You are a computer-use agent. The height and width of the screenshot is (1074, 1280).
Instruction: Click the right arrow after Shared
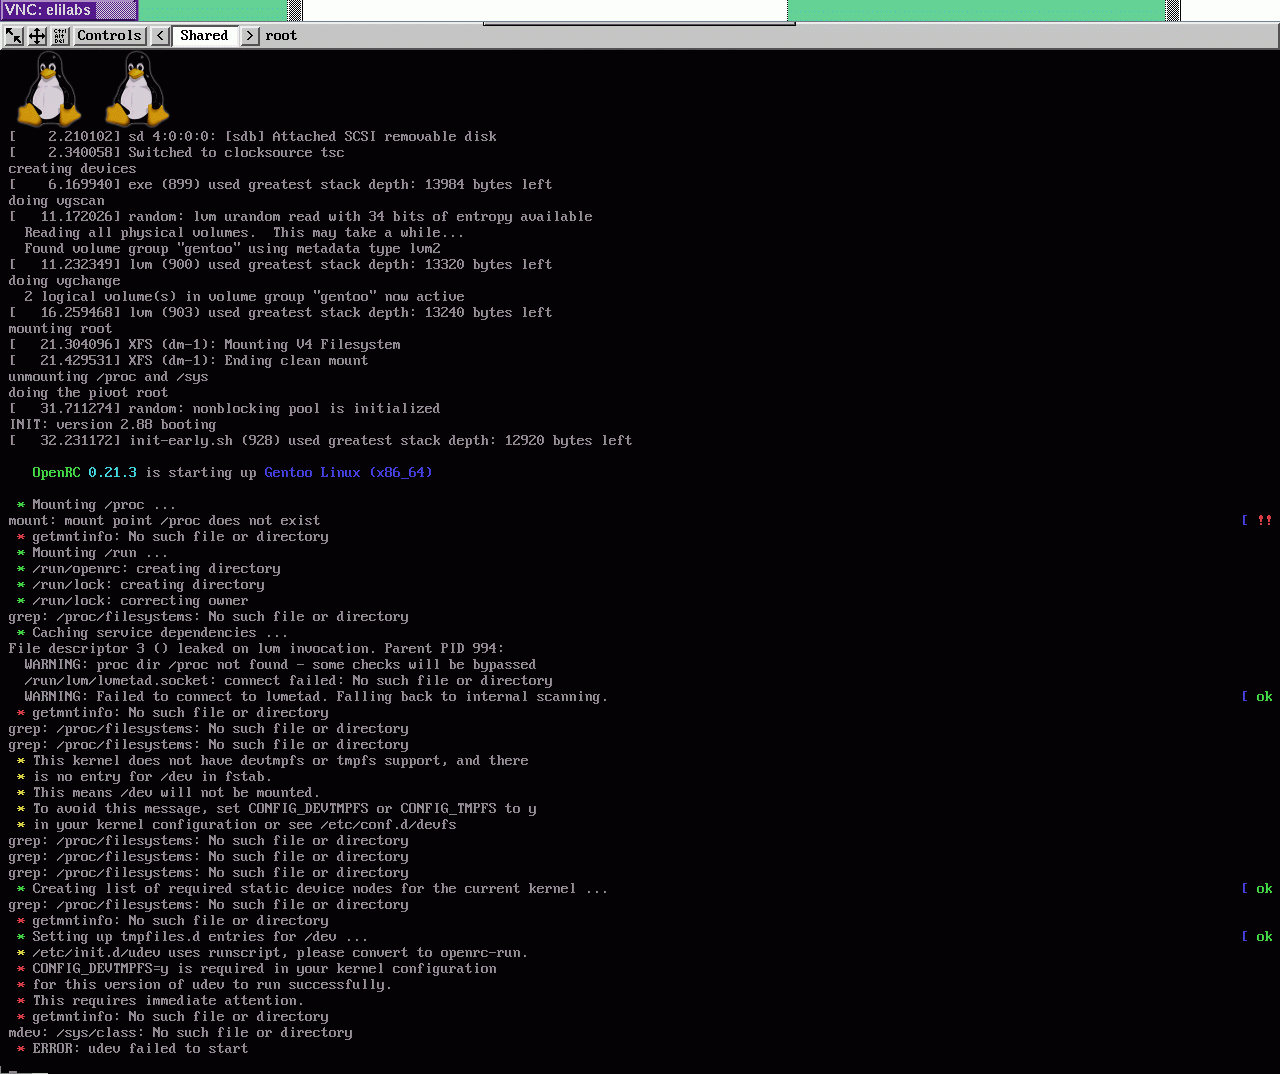(250, 36)
